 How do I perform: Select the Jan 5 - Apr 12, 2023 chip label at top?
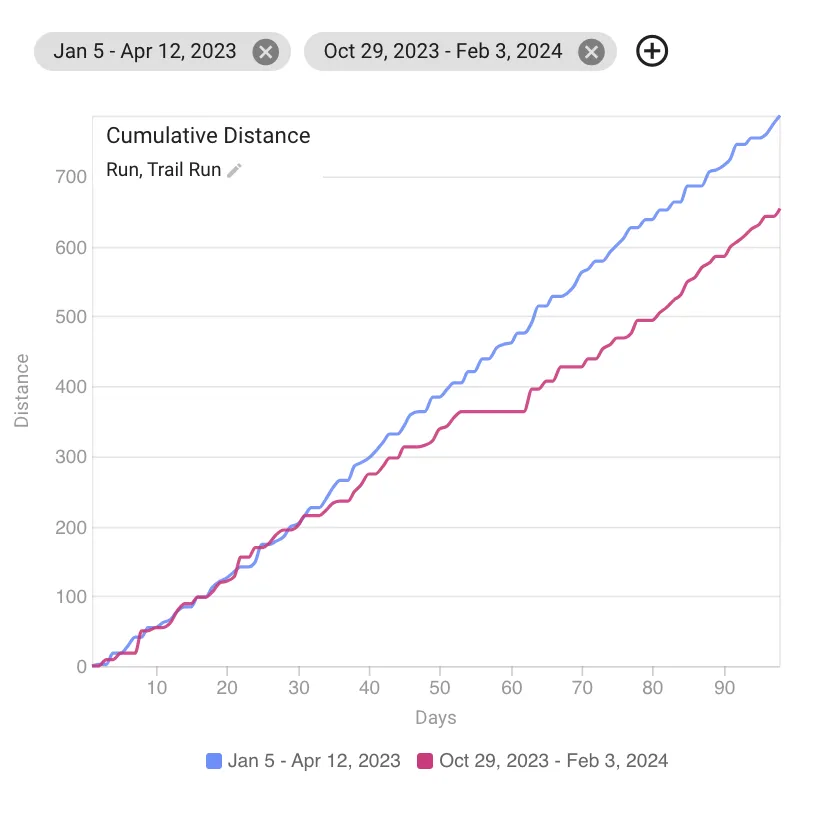pos(144,52)
